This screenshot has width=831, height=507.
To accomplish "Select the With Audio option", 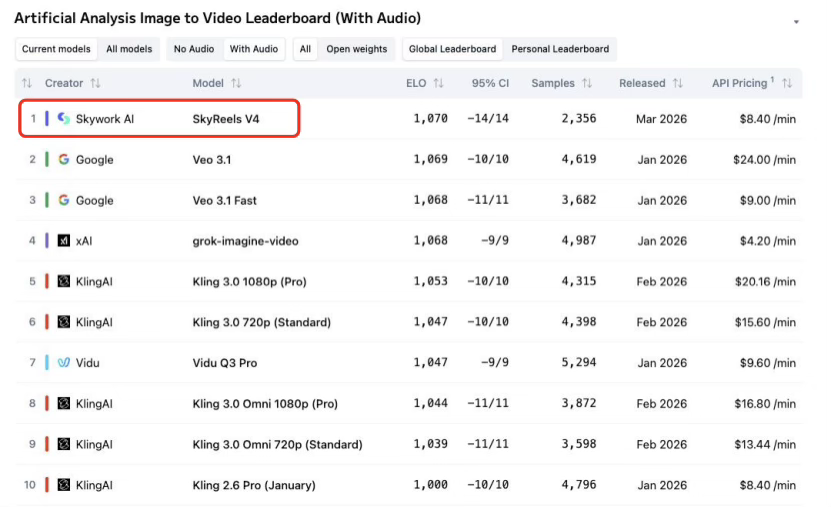I will coord(254,49).
